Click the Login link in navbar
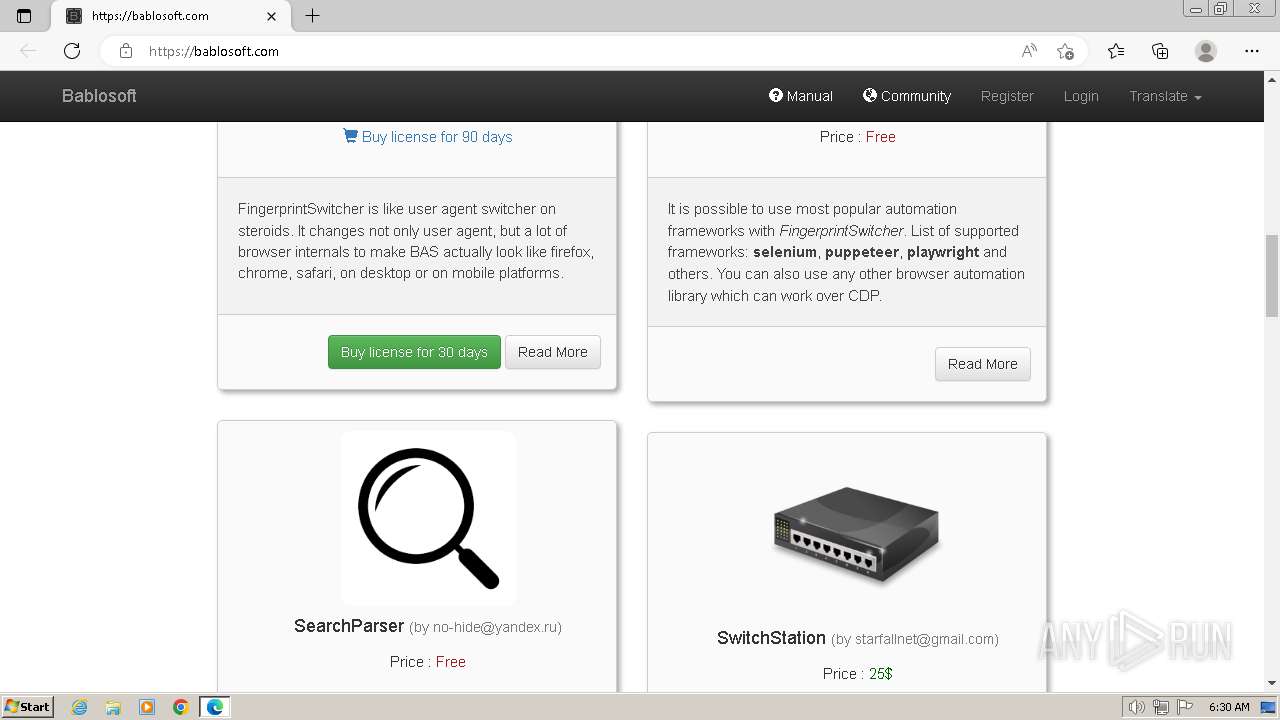The width and height of the screenshot is (1280, 720). click(x=1081, y=96)
